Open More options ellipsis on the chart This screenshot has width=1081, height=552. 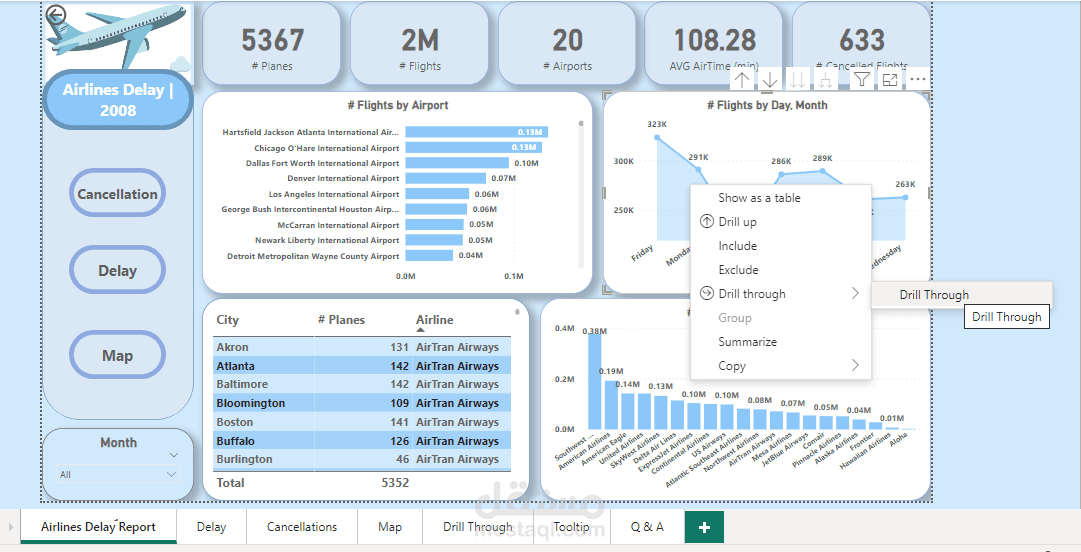[x=917, y=80]
